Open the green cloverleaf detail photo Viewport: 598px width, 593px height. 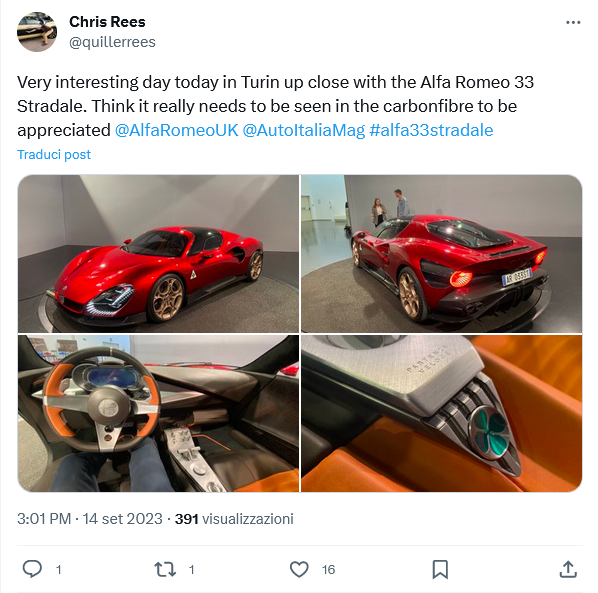click(441, 413)
